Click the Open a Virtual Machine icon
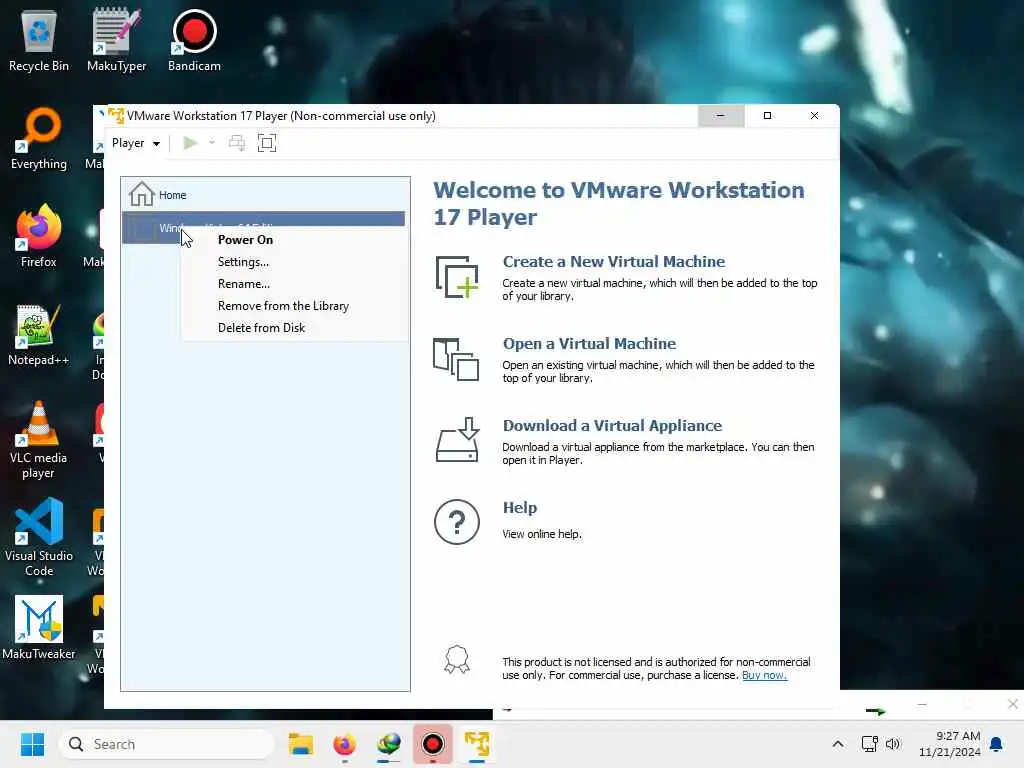Image resolution: width=1024 pixels, height=768 pixels. click(456, 359)
